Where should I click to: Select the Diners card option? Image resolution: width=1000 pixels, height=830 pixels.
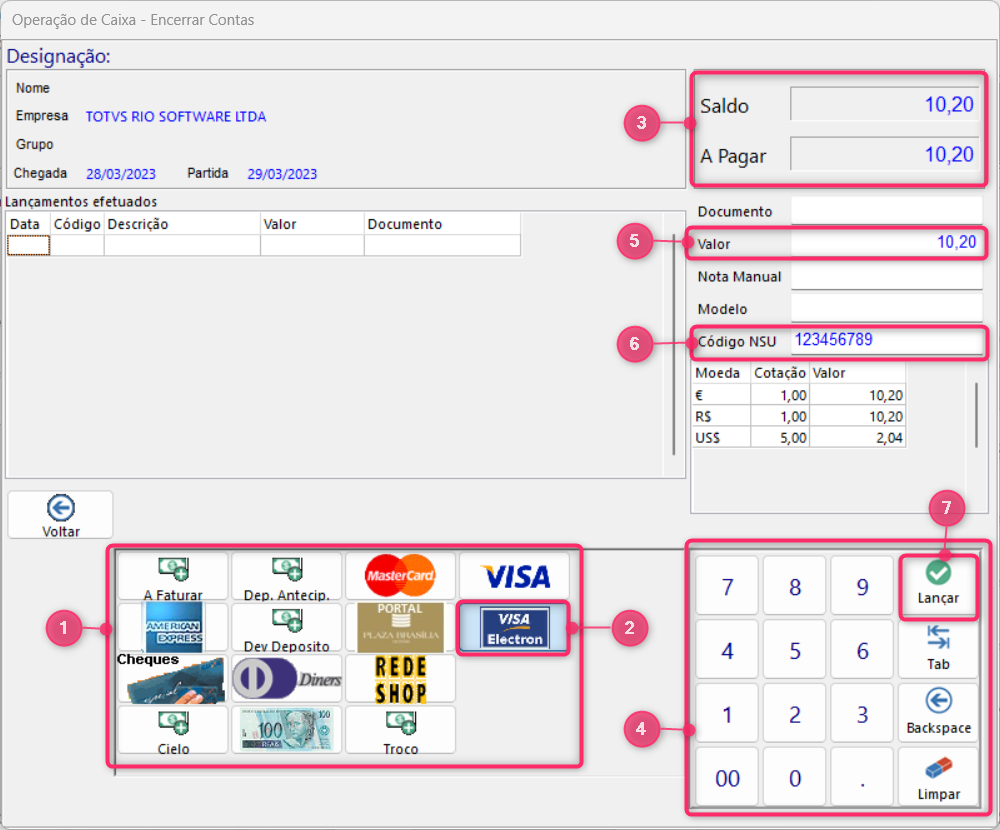click(x=286, y=679)
